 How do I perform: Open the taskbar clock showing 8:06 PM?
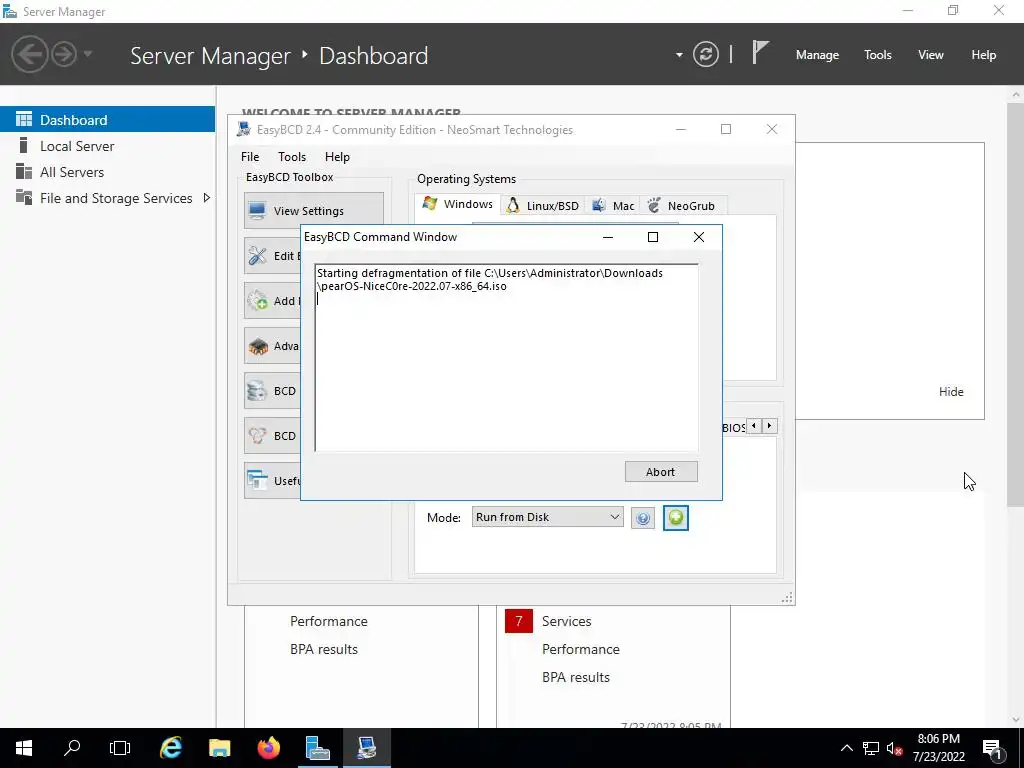pos(938,748)
